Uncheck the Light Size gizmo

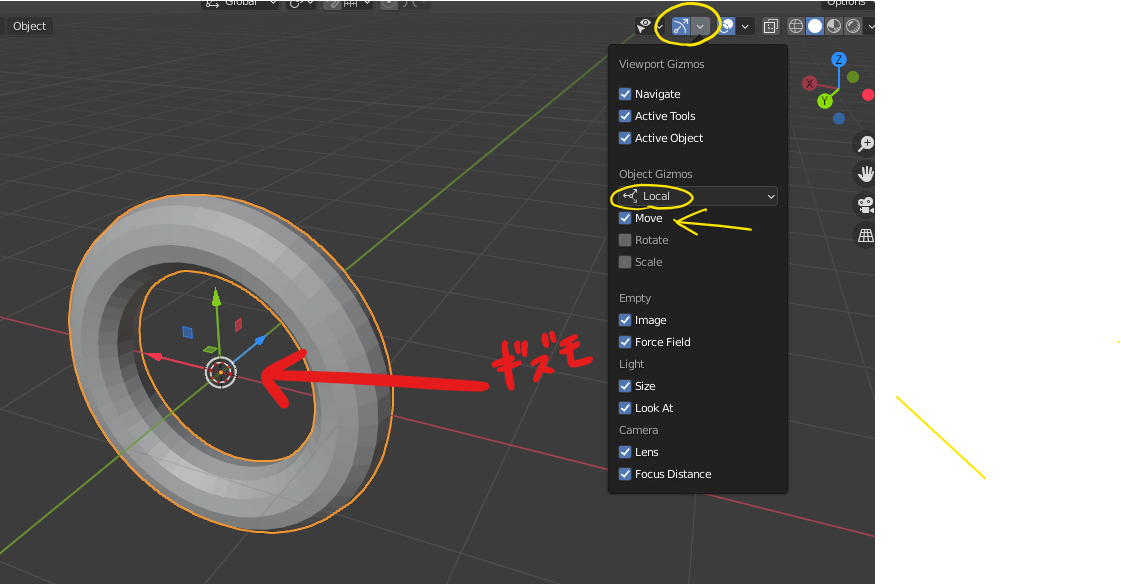point(625,386)
